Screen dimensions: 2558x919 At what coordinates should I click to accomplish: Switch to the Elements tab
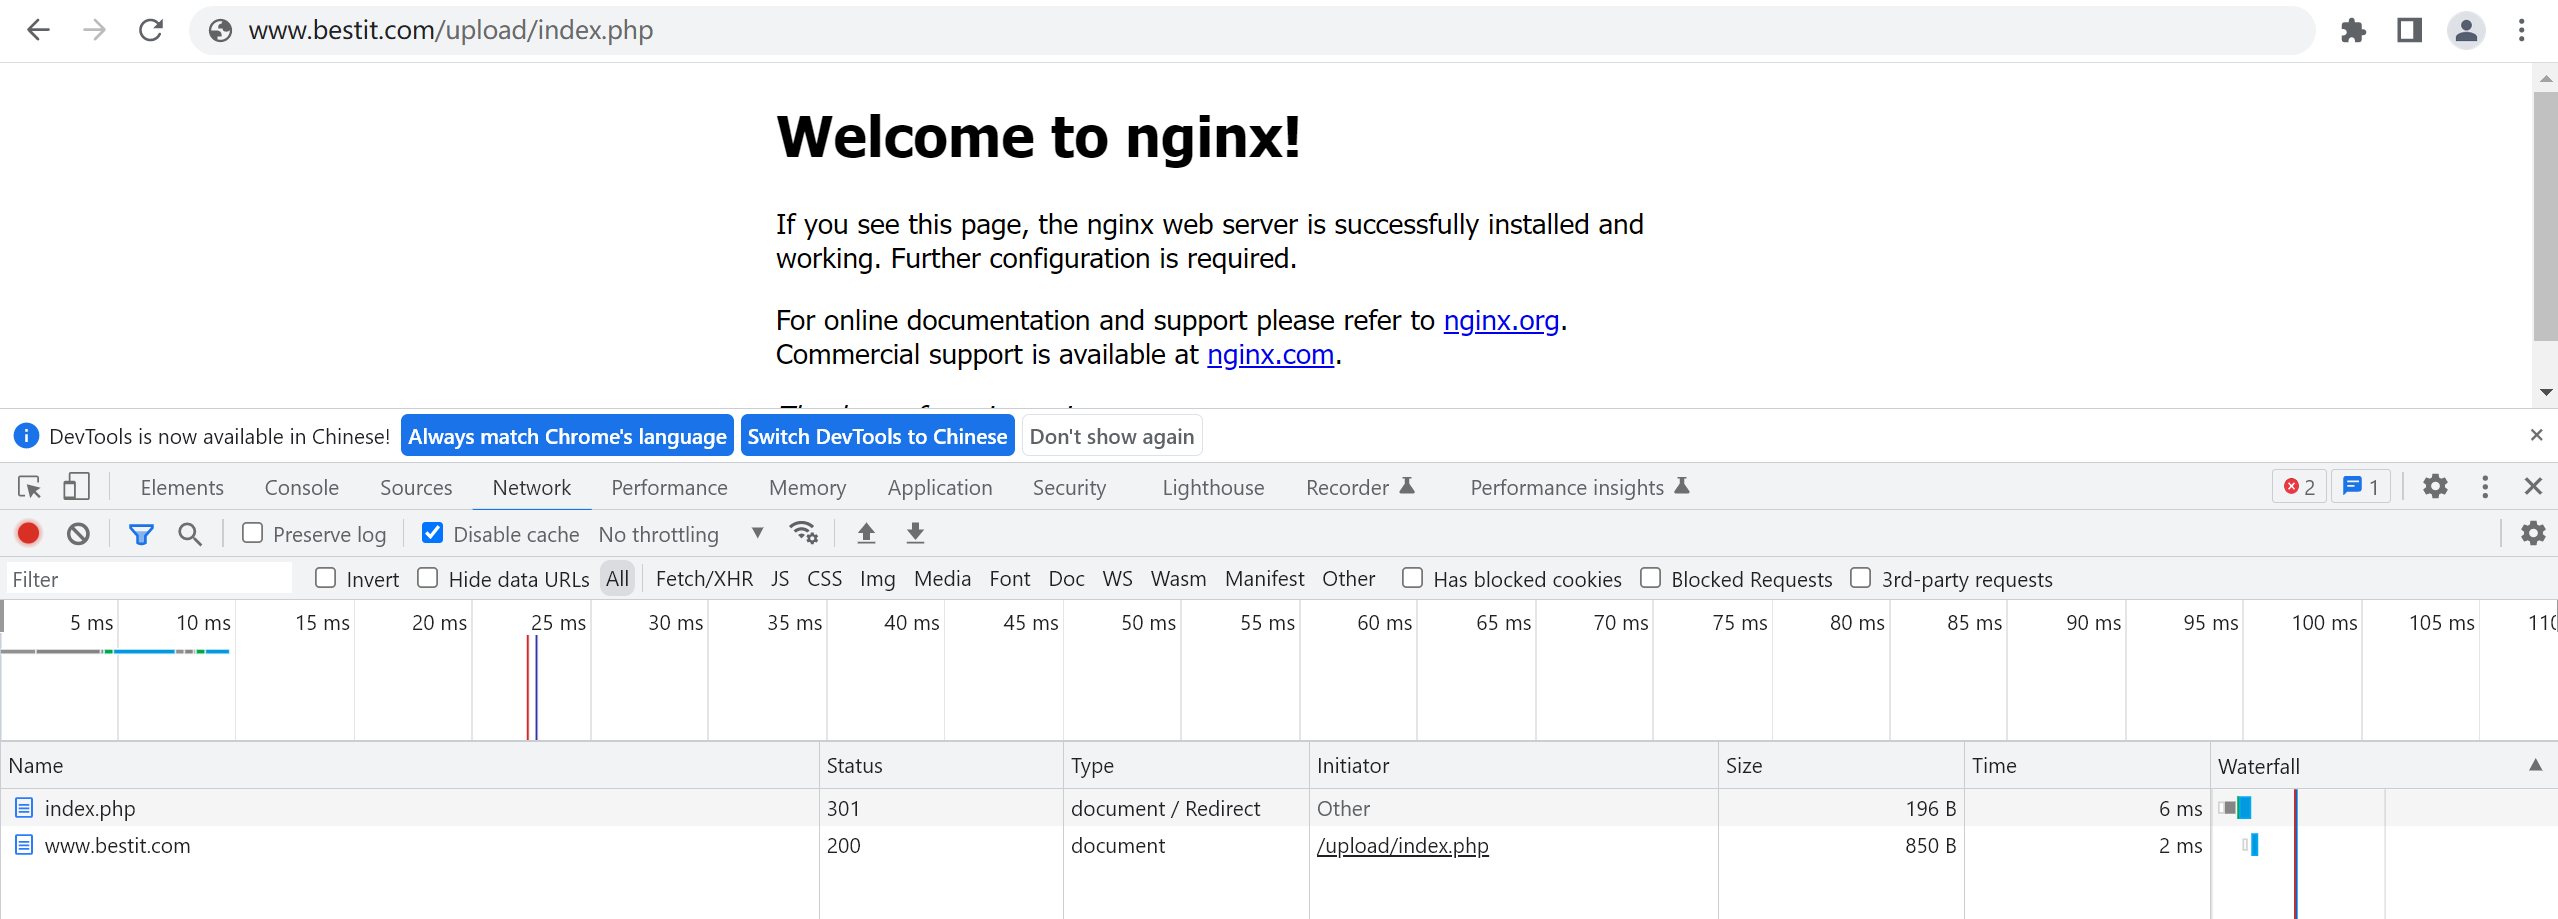(x=182, y=487)
